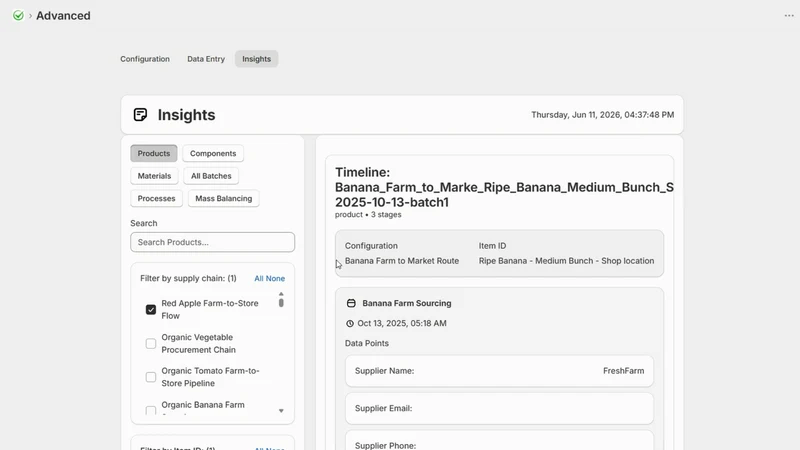
Task: Click the Oct 13, 2025, 05:18 AM timestamp
Action: (402, 323)
